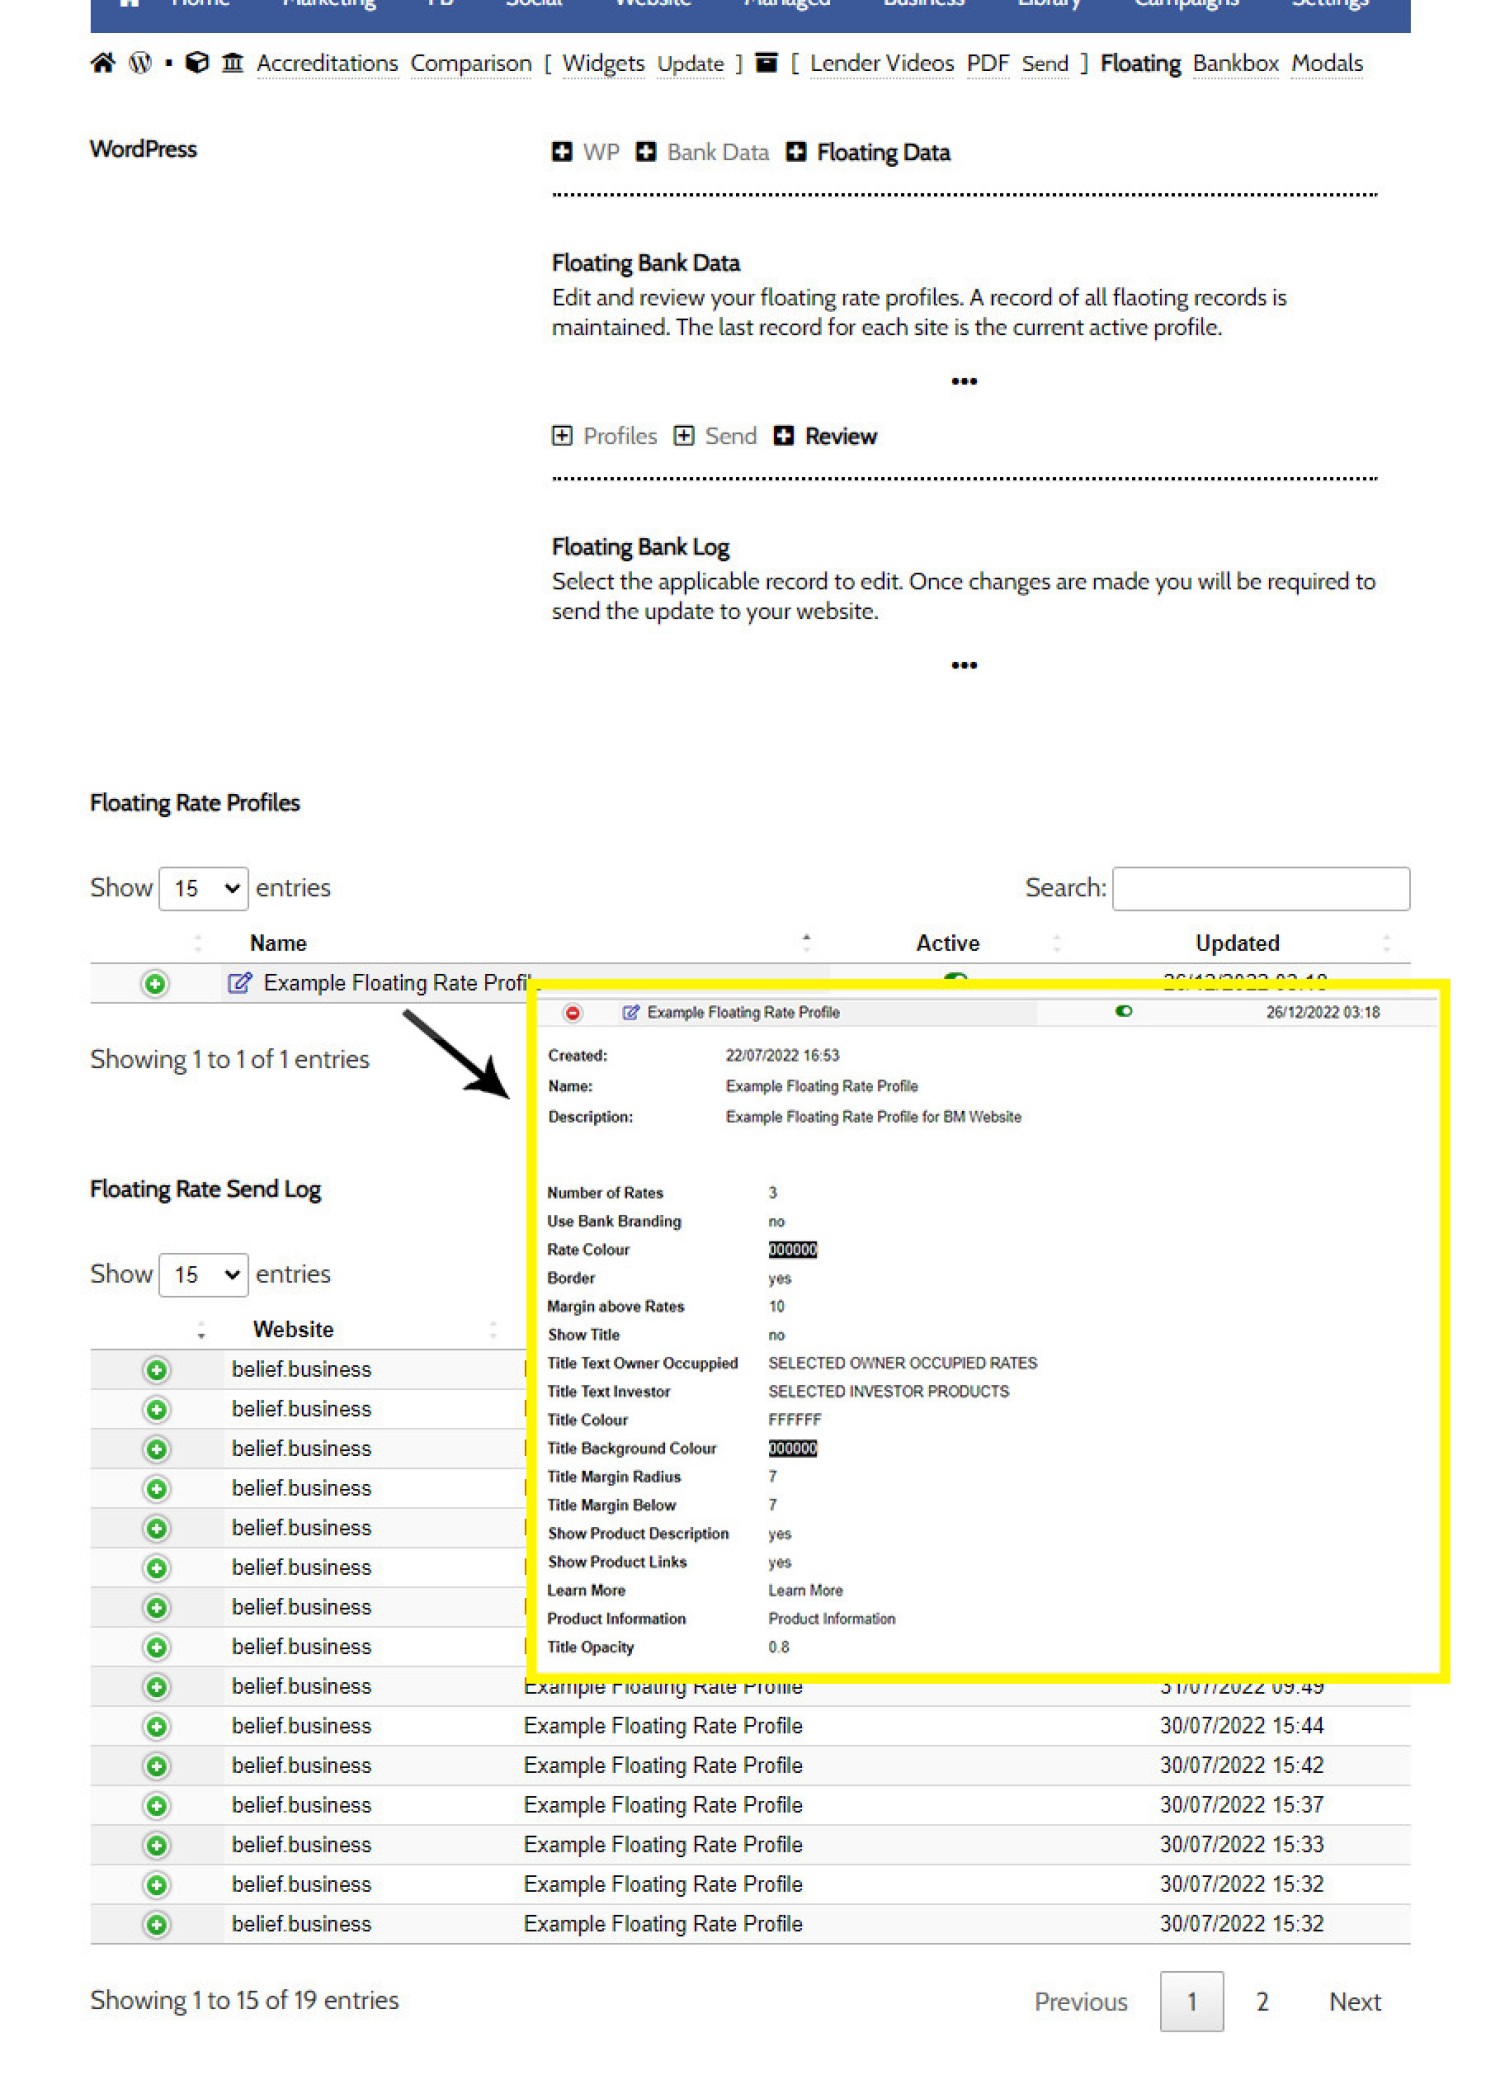Select the bank building icon

click(232, 63)
